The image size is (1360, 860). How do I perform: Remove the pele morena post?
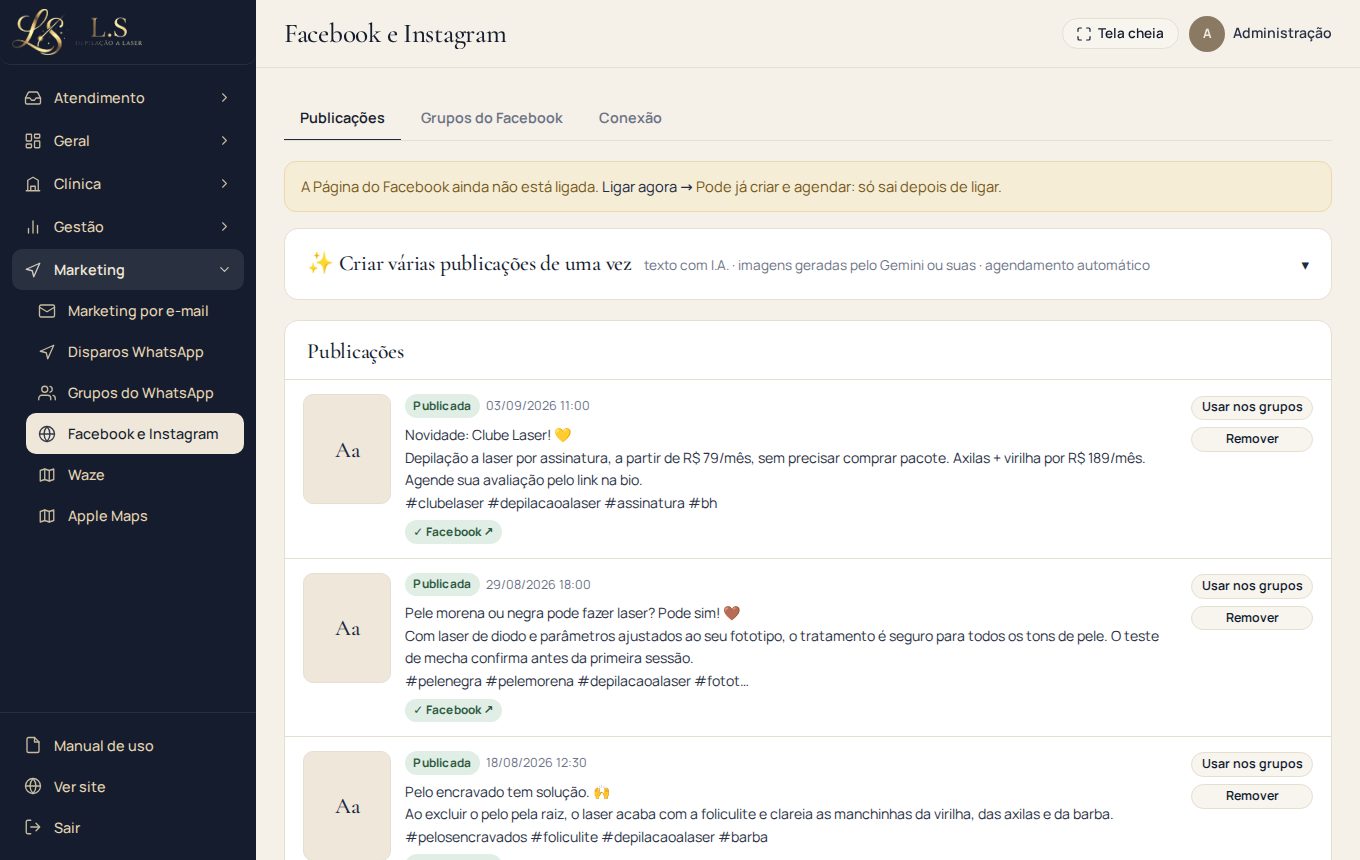point(1252,618)
